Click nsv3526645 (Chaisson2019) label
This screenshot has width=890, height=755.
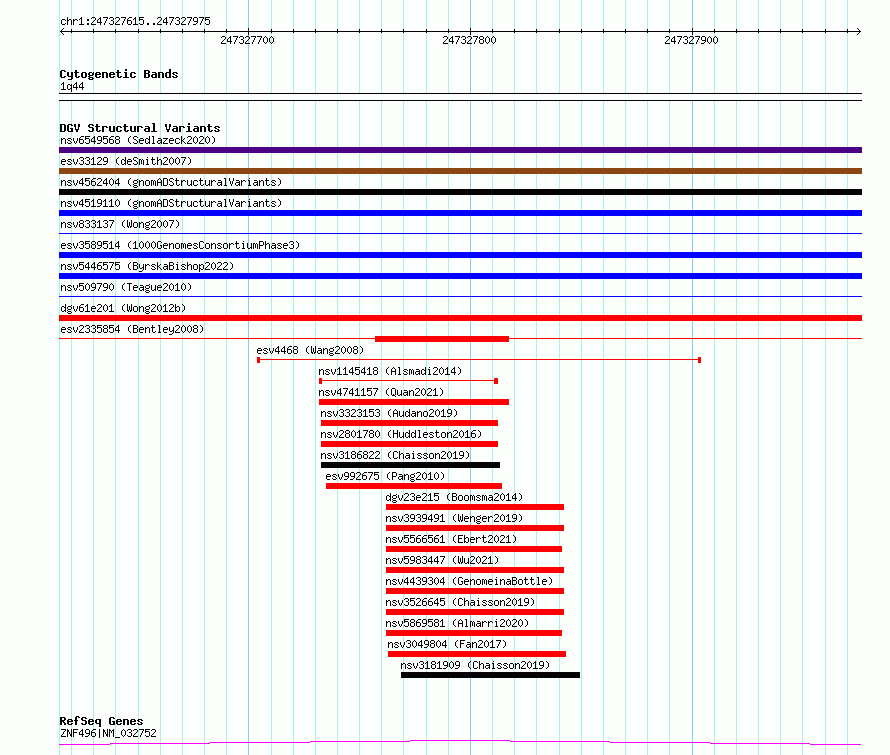460,602
